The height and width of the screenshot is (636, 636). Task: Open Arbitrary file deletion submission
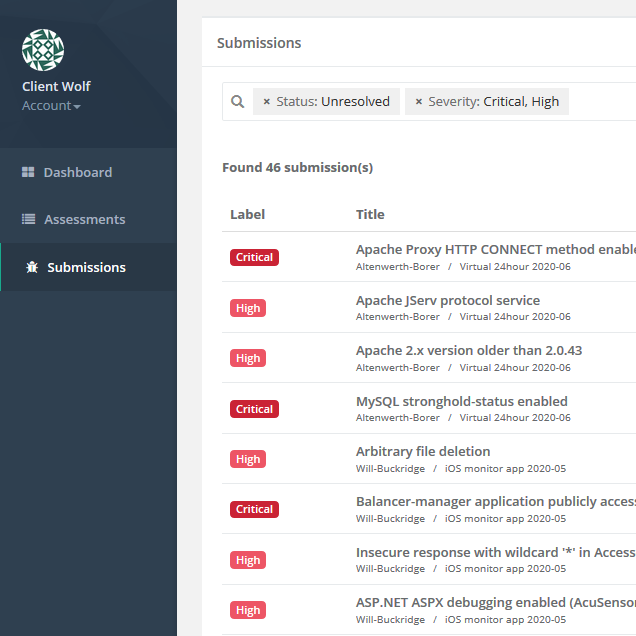[423, 451]
